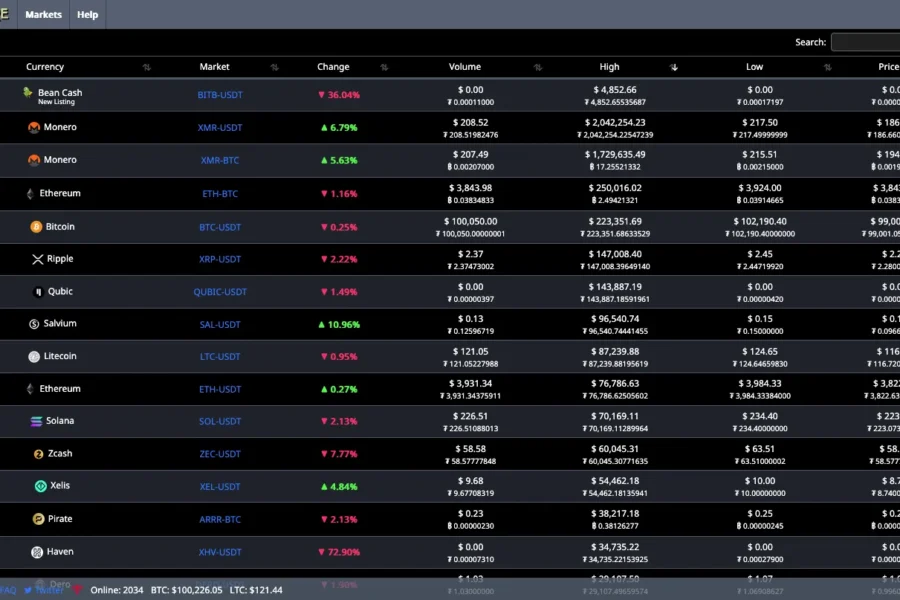Click the Zcash coin icon

[38, 454]
